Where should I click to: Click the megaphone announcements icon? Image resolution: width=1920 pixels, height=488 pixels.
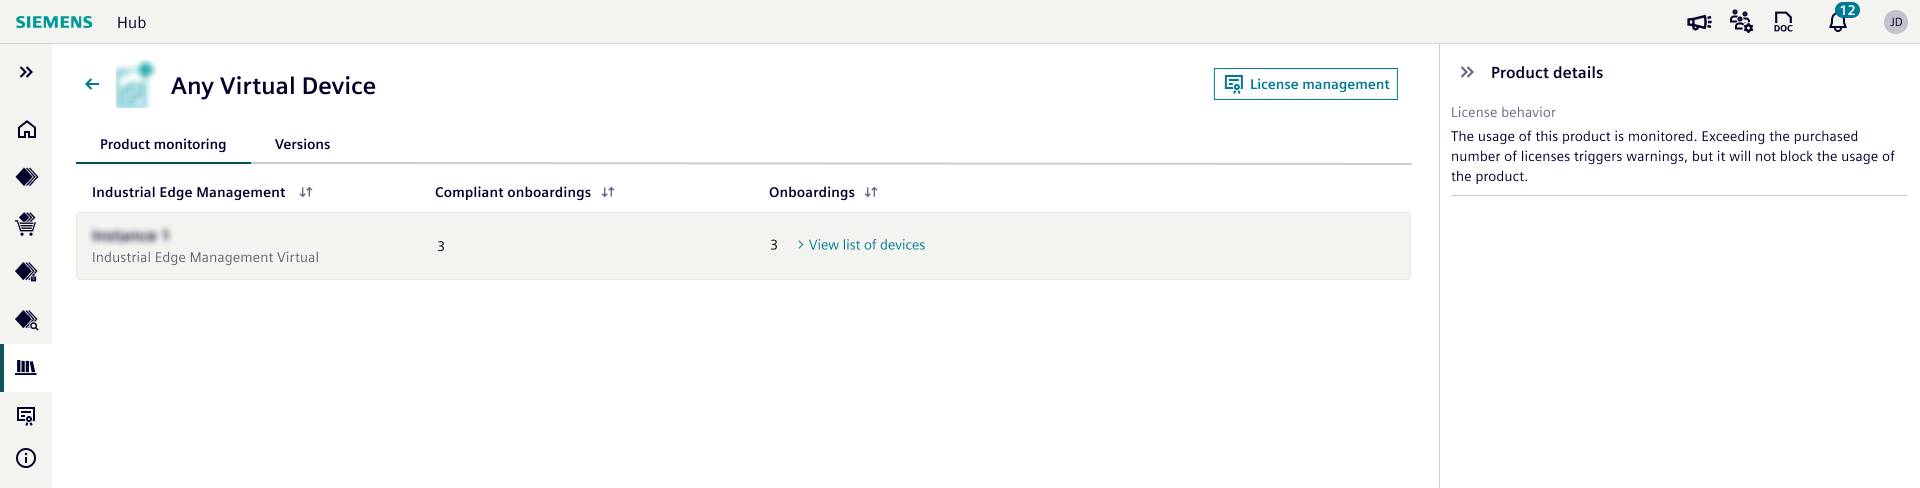point(1699,22)
